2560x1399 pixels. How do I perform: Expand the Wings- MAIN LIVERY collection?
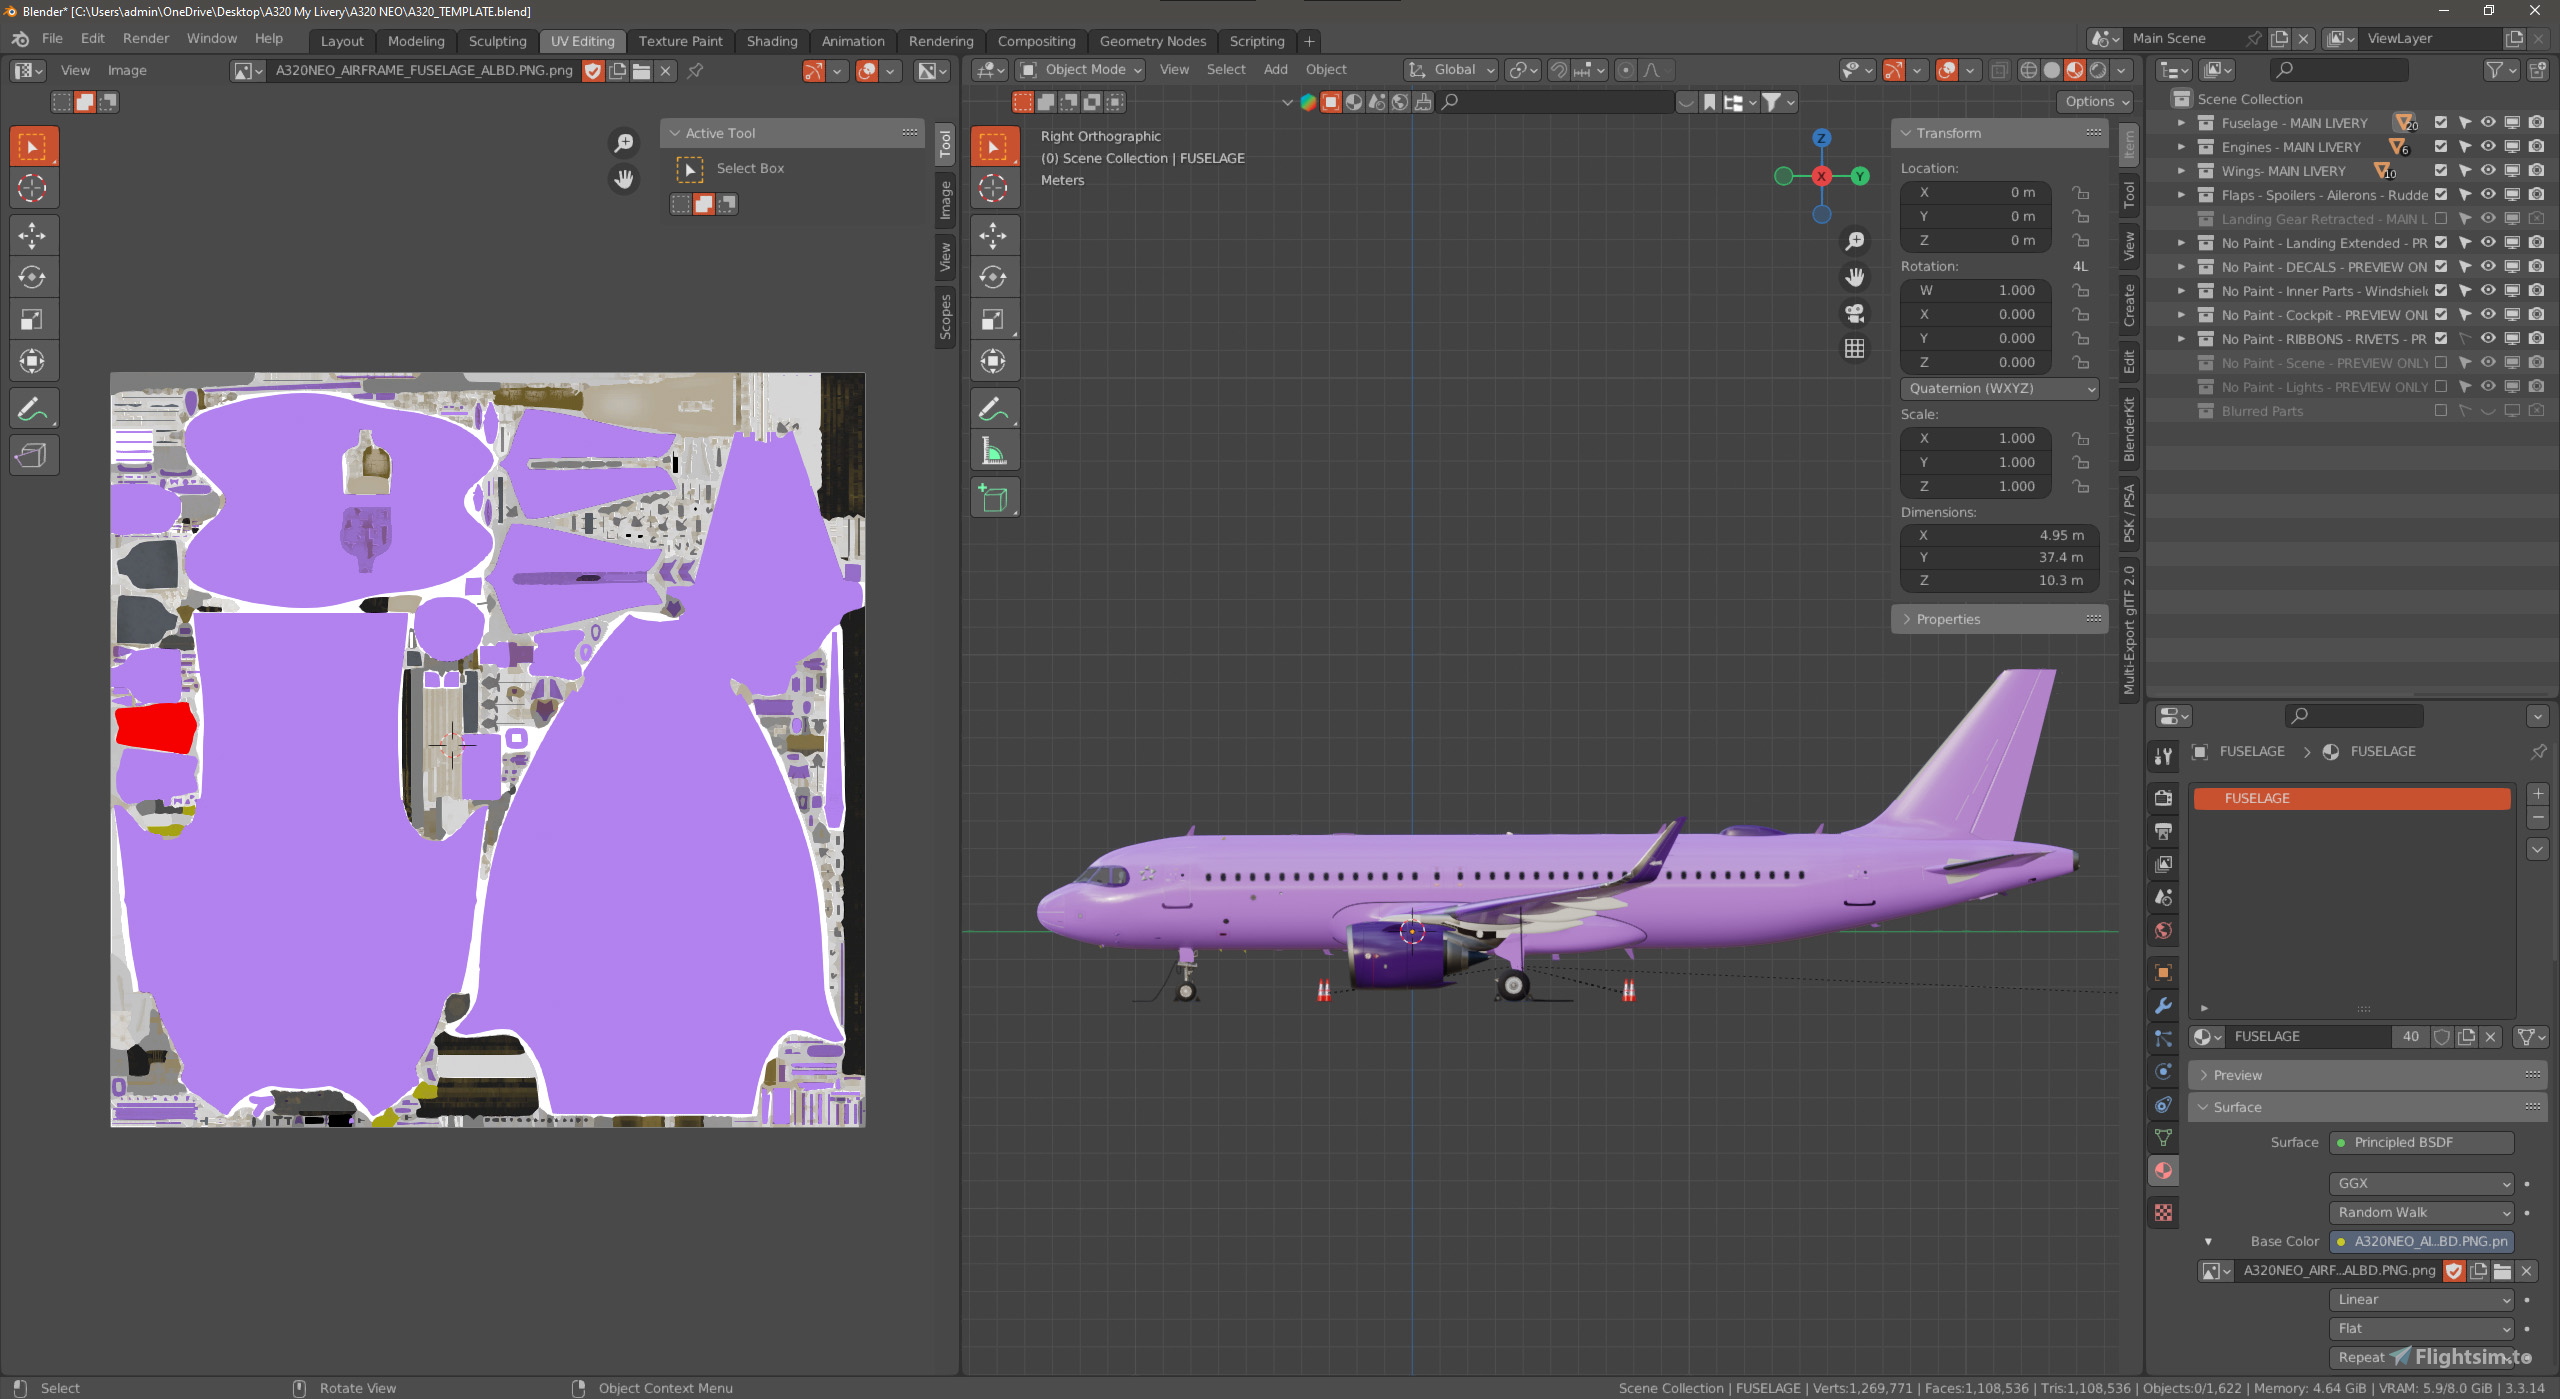pos(2180,171)
